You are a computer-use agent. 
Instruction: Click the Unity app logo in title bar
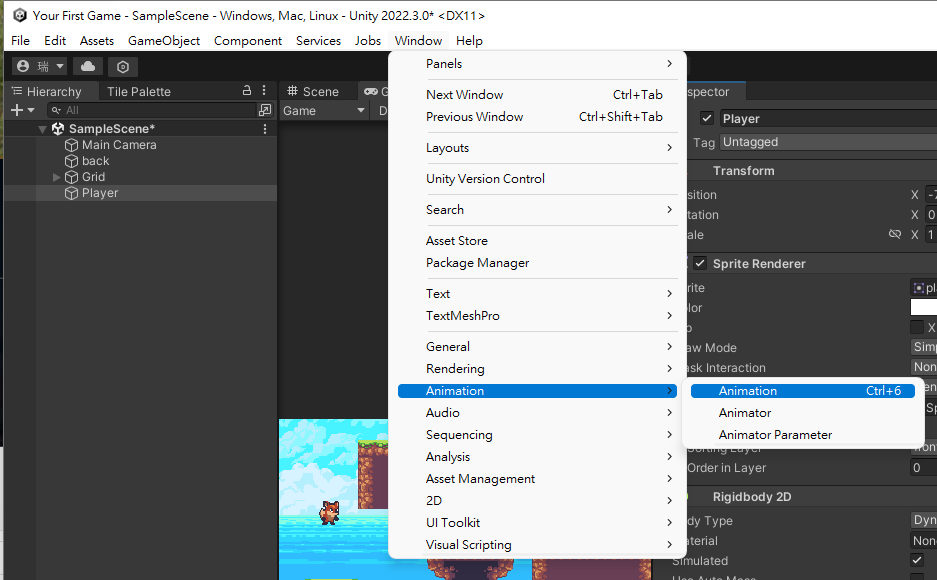[x=20, y=16]
